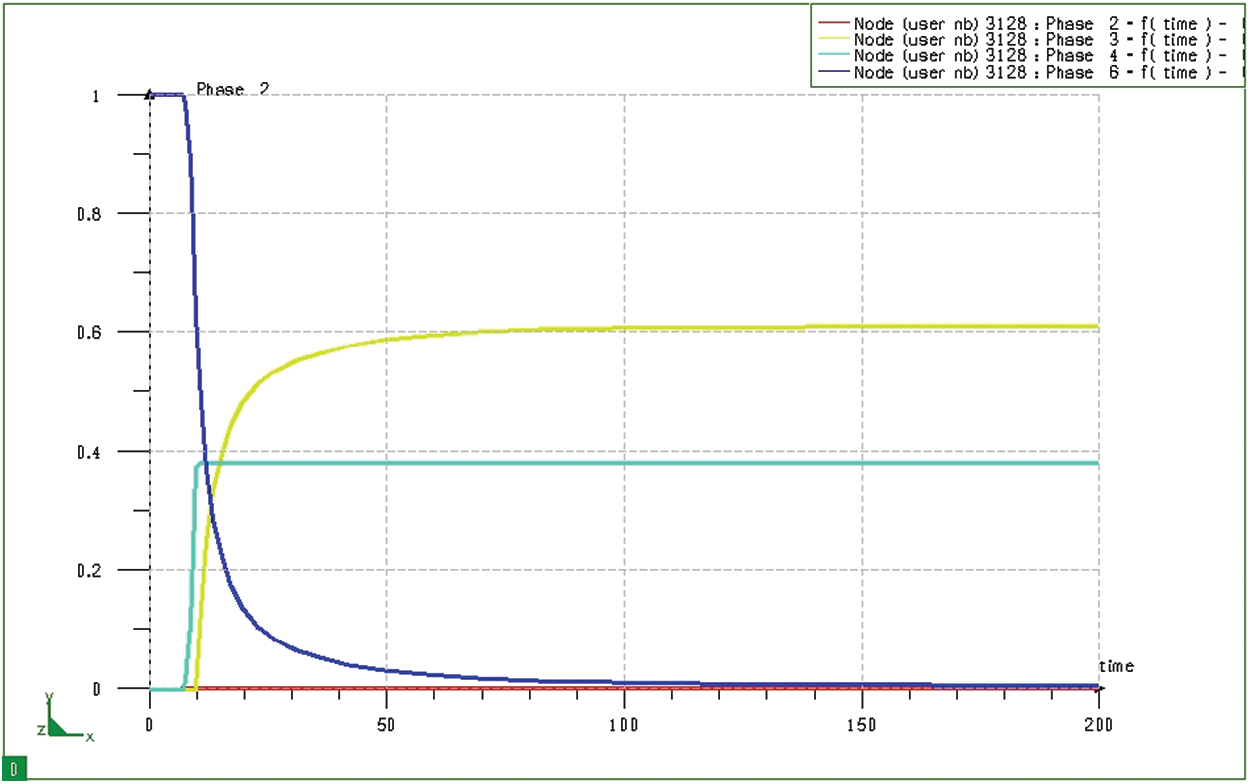1250x784 pixels.
Task: Click the arrow marker atop the vertical axis
Action: pyautogui.click(x=150, y=94)
